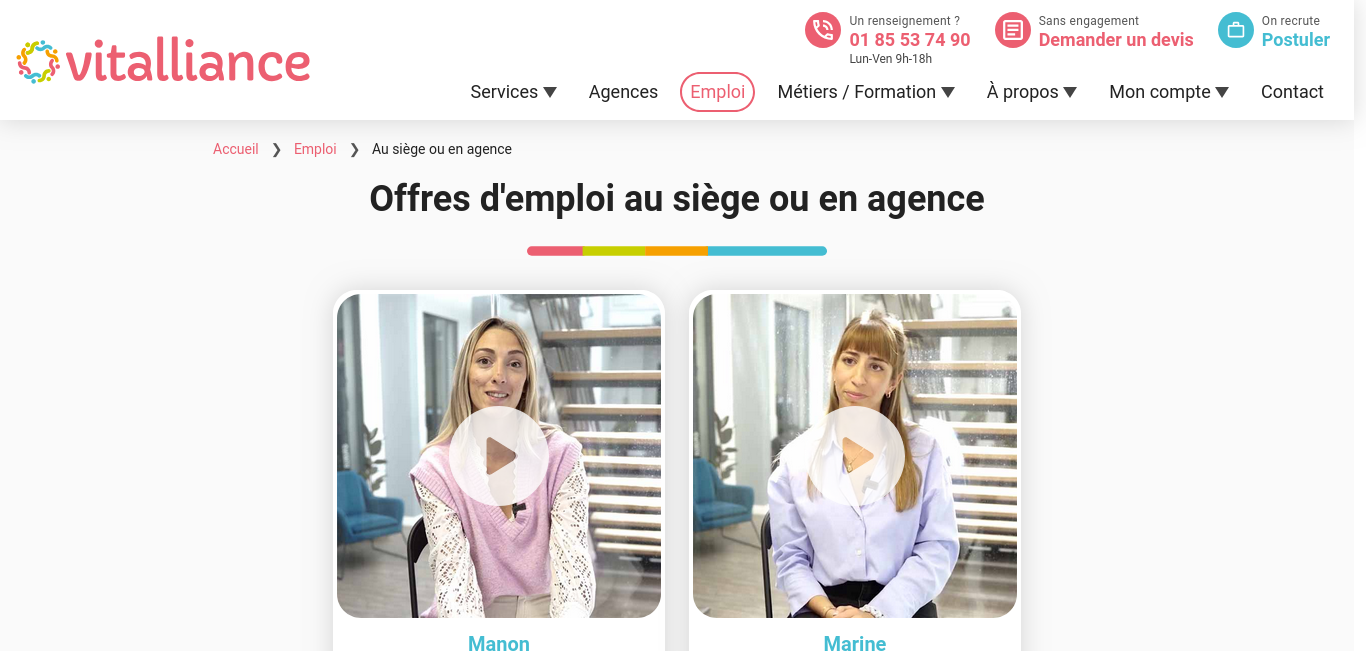Image resolution: width=1366 pixels, height=651 pixels.
Task: Click the Emploi breadcrumb link
Action: pos(315,149)
